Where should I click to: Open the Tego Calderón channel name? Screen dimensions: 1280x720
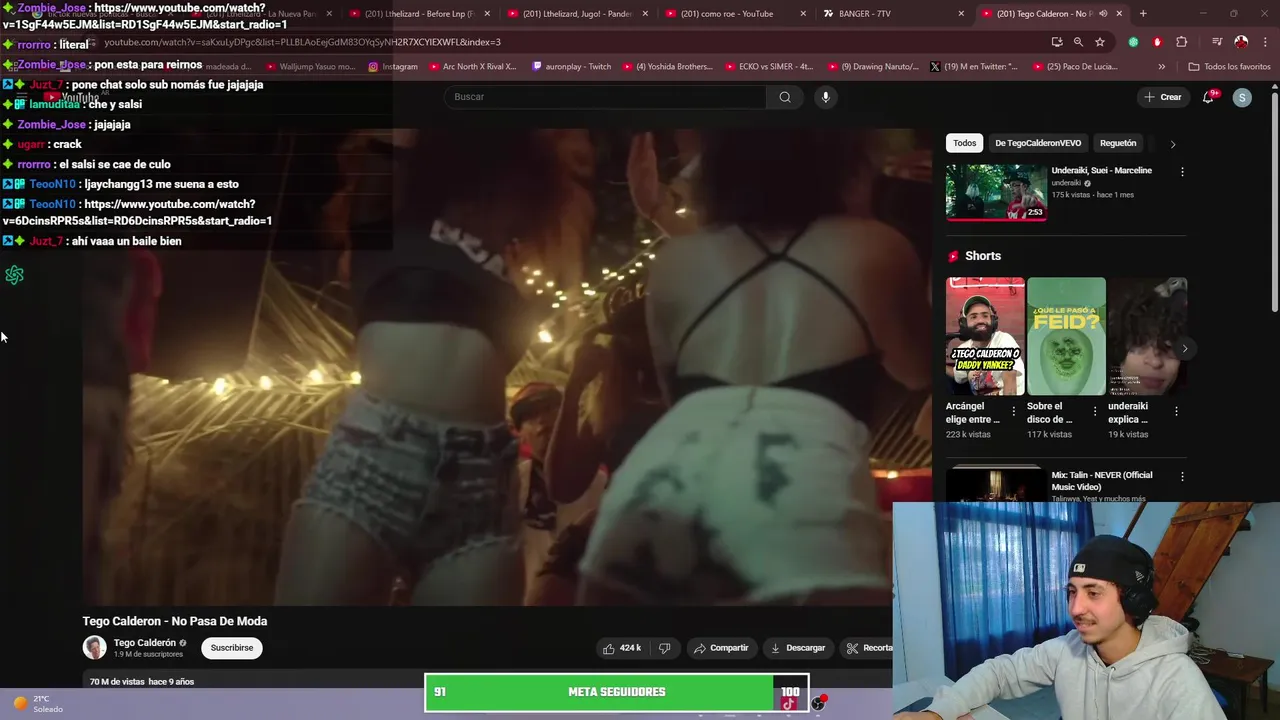[145, 643]
